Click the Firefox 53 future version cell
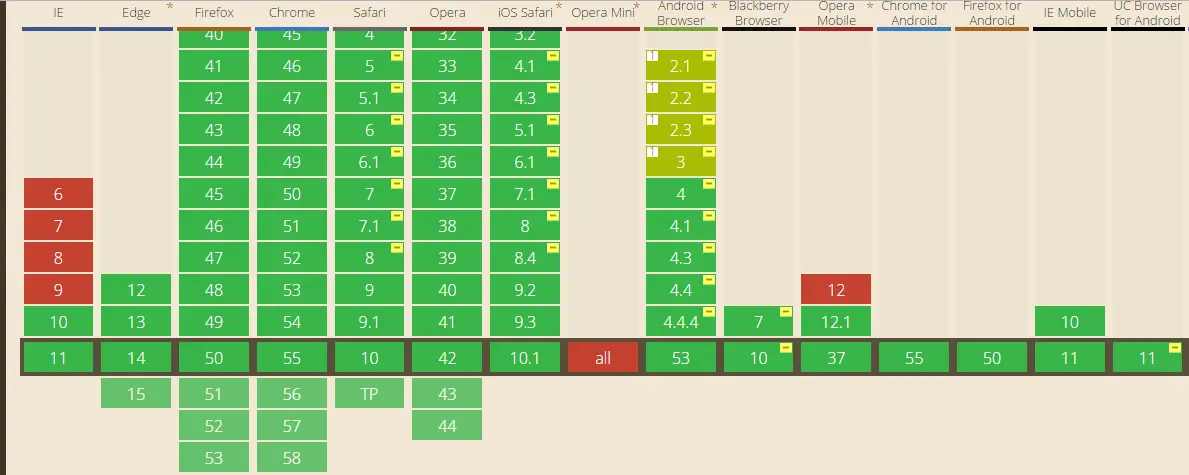This screenshot has width=1189, height=475. pyautogui.click(x=214, y=458)
